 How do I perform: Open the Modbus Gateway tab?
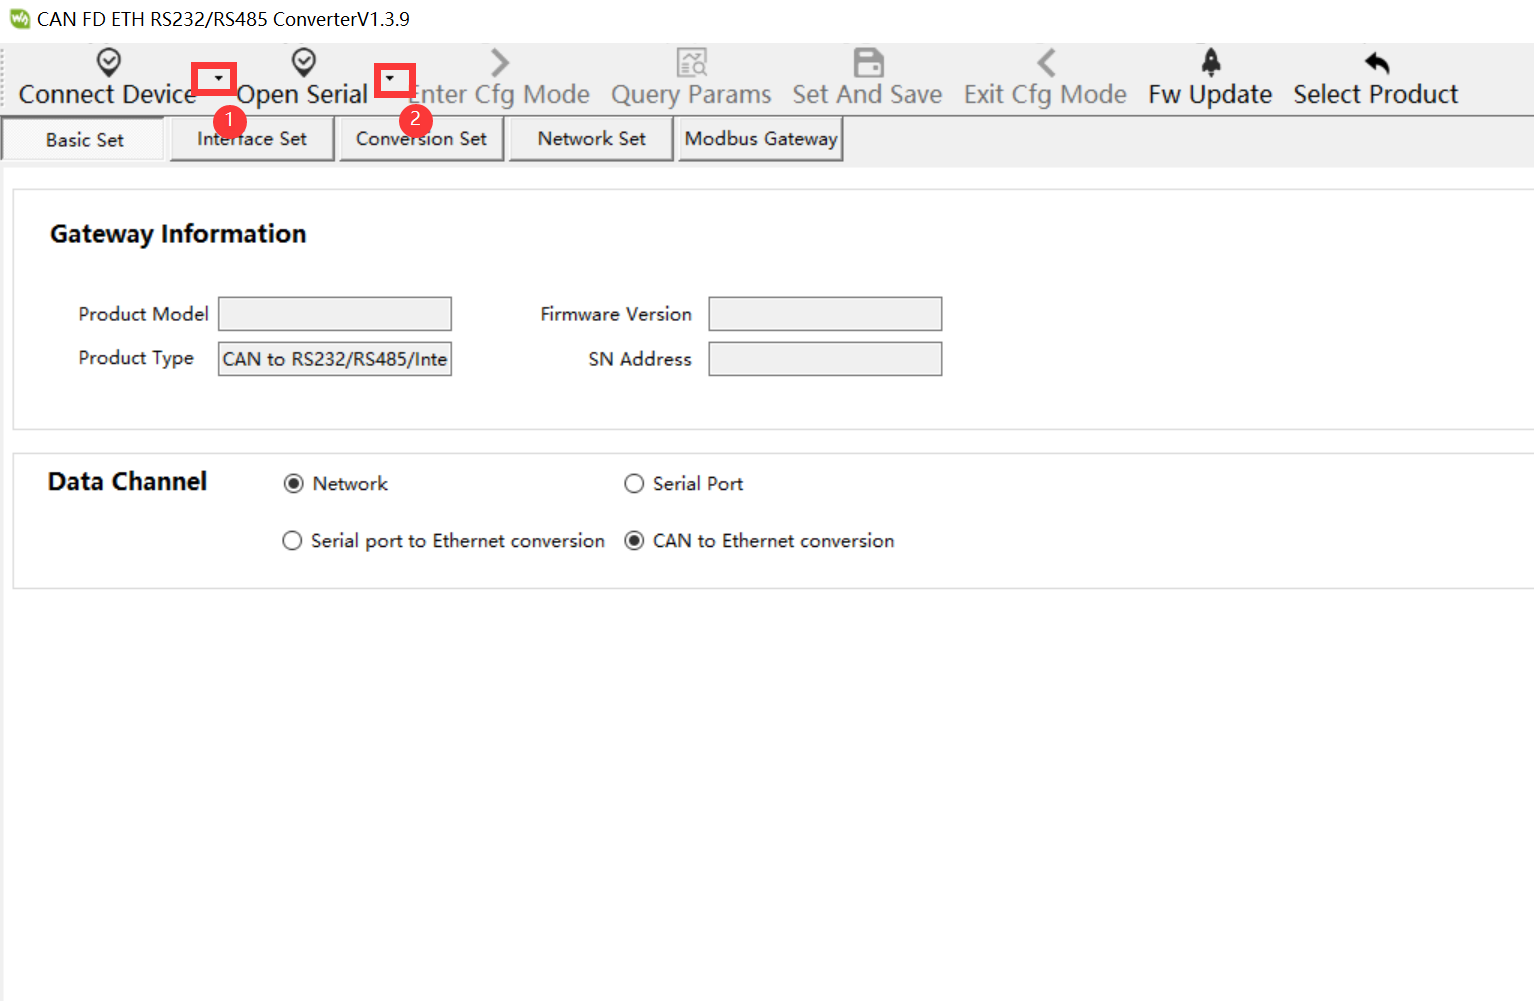pyautogui.click(x=760, y=139)
